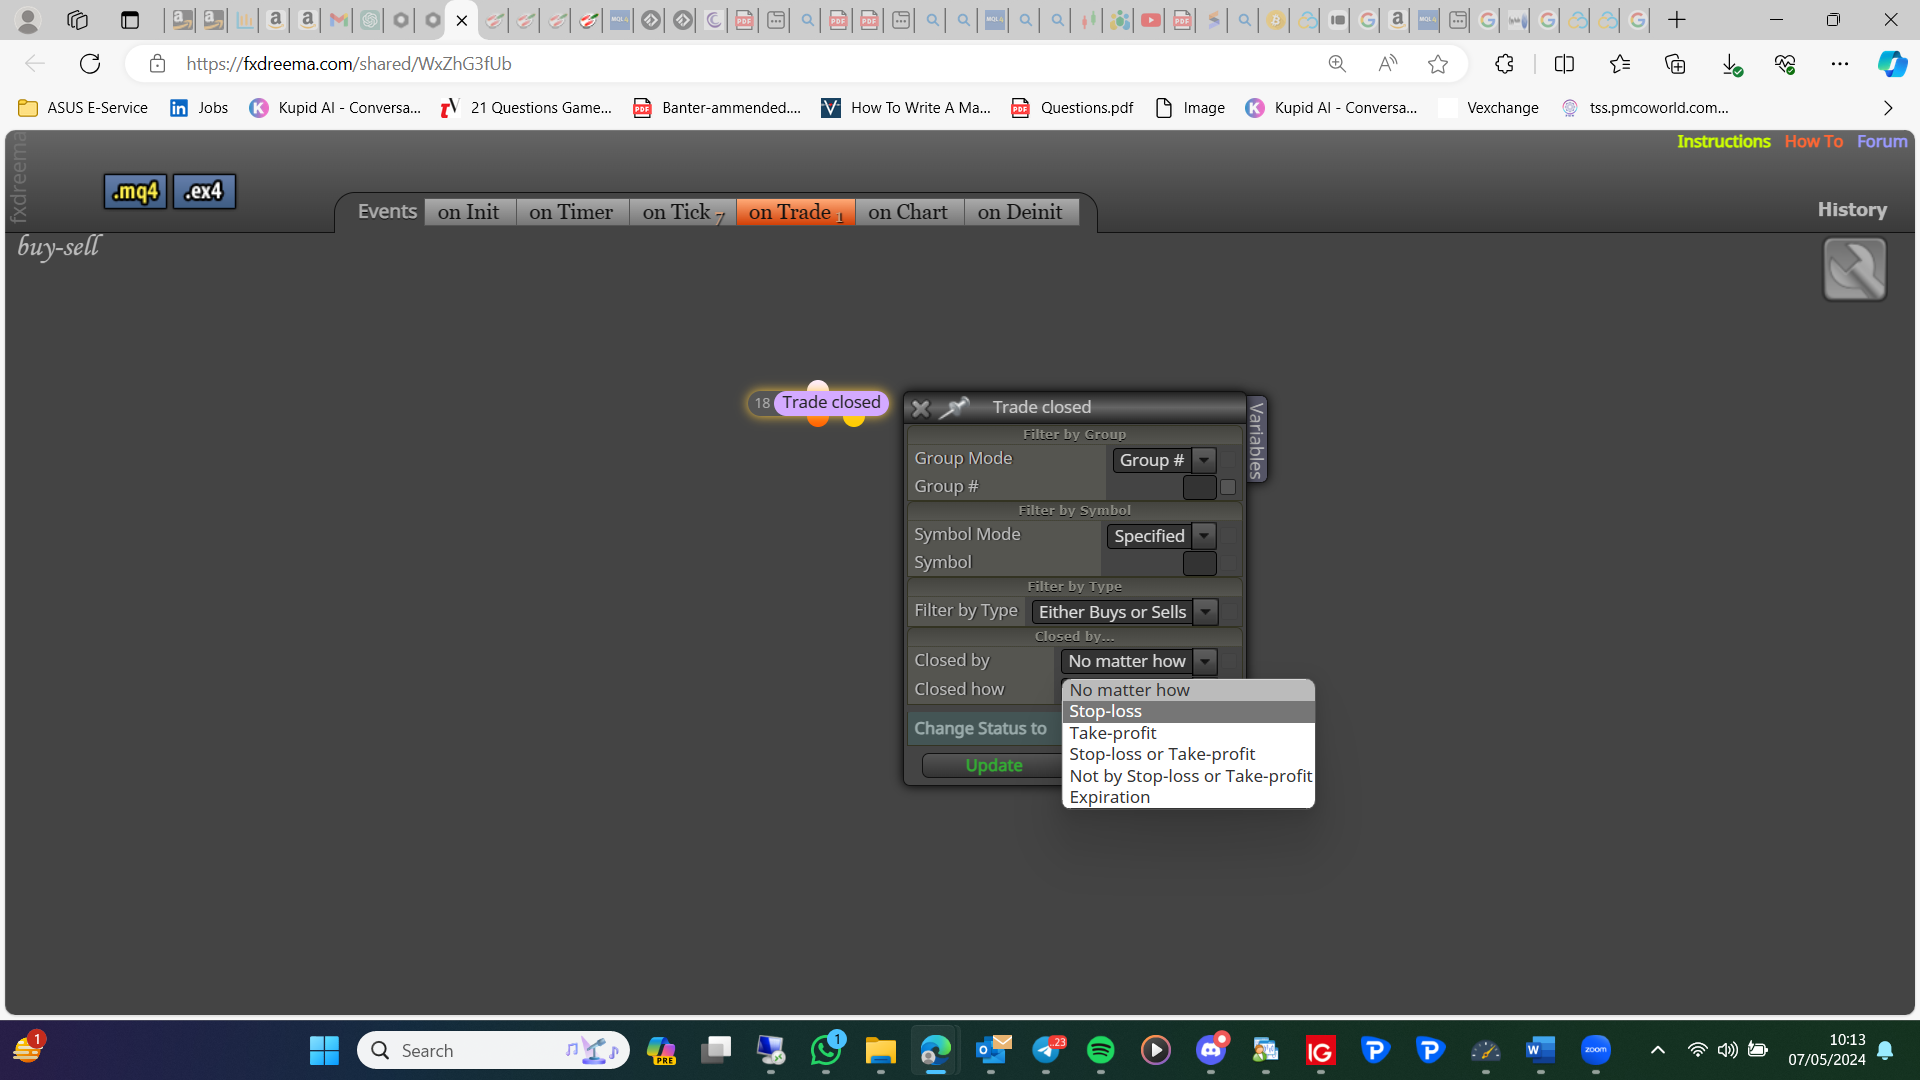Viewport: 1920px width, 1080px height.
Task: Click the Change Status to row
Action: tap(985, 728)
